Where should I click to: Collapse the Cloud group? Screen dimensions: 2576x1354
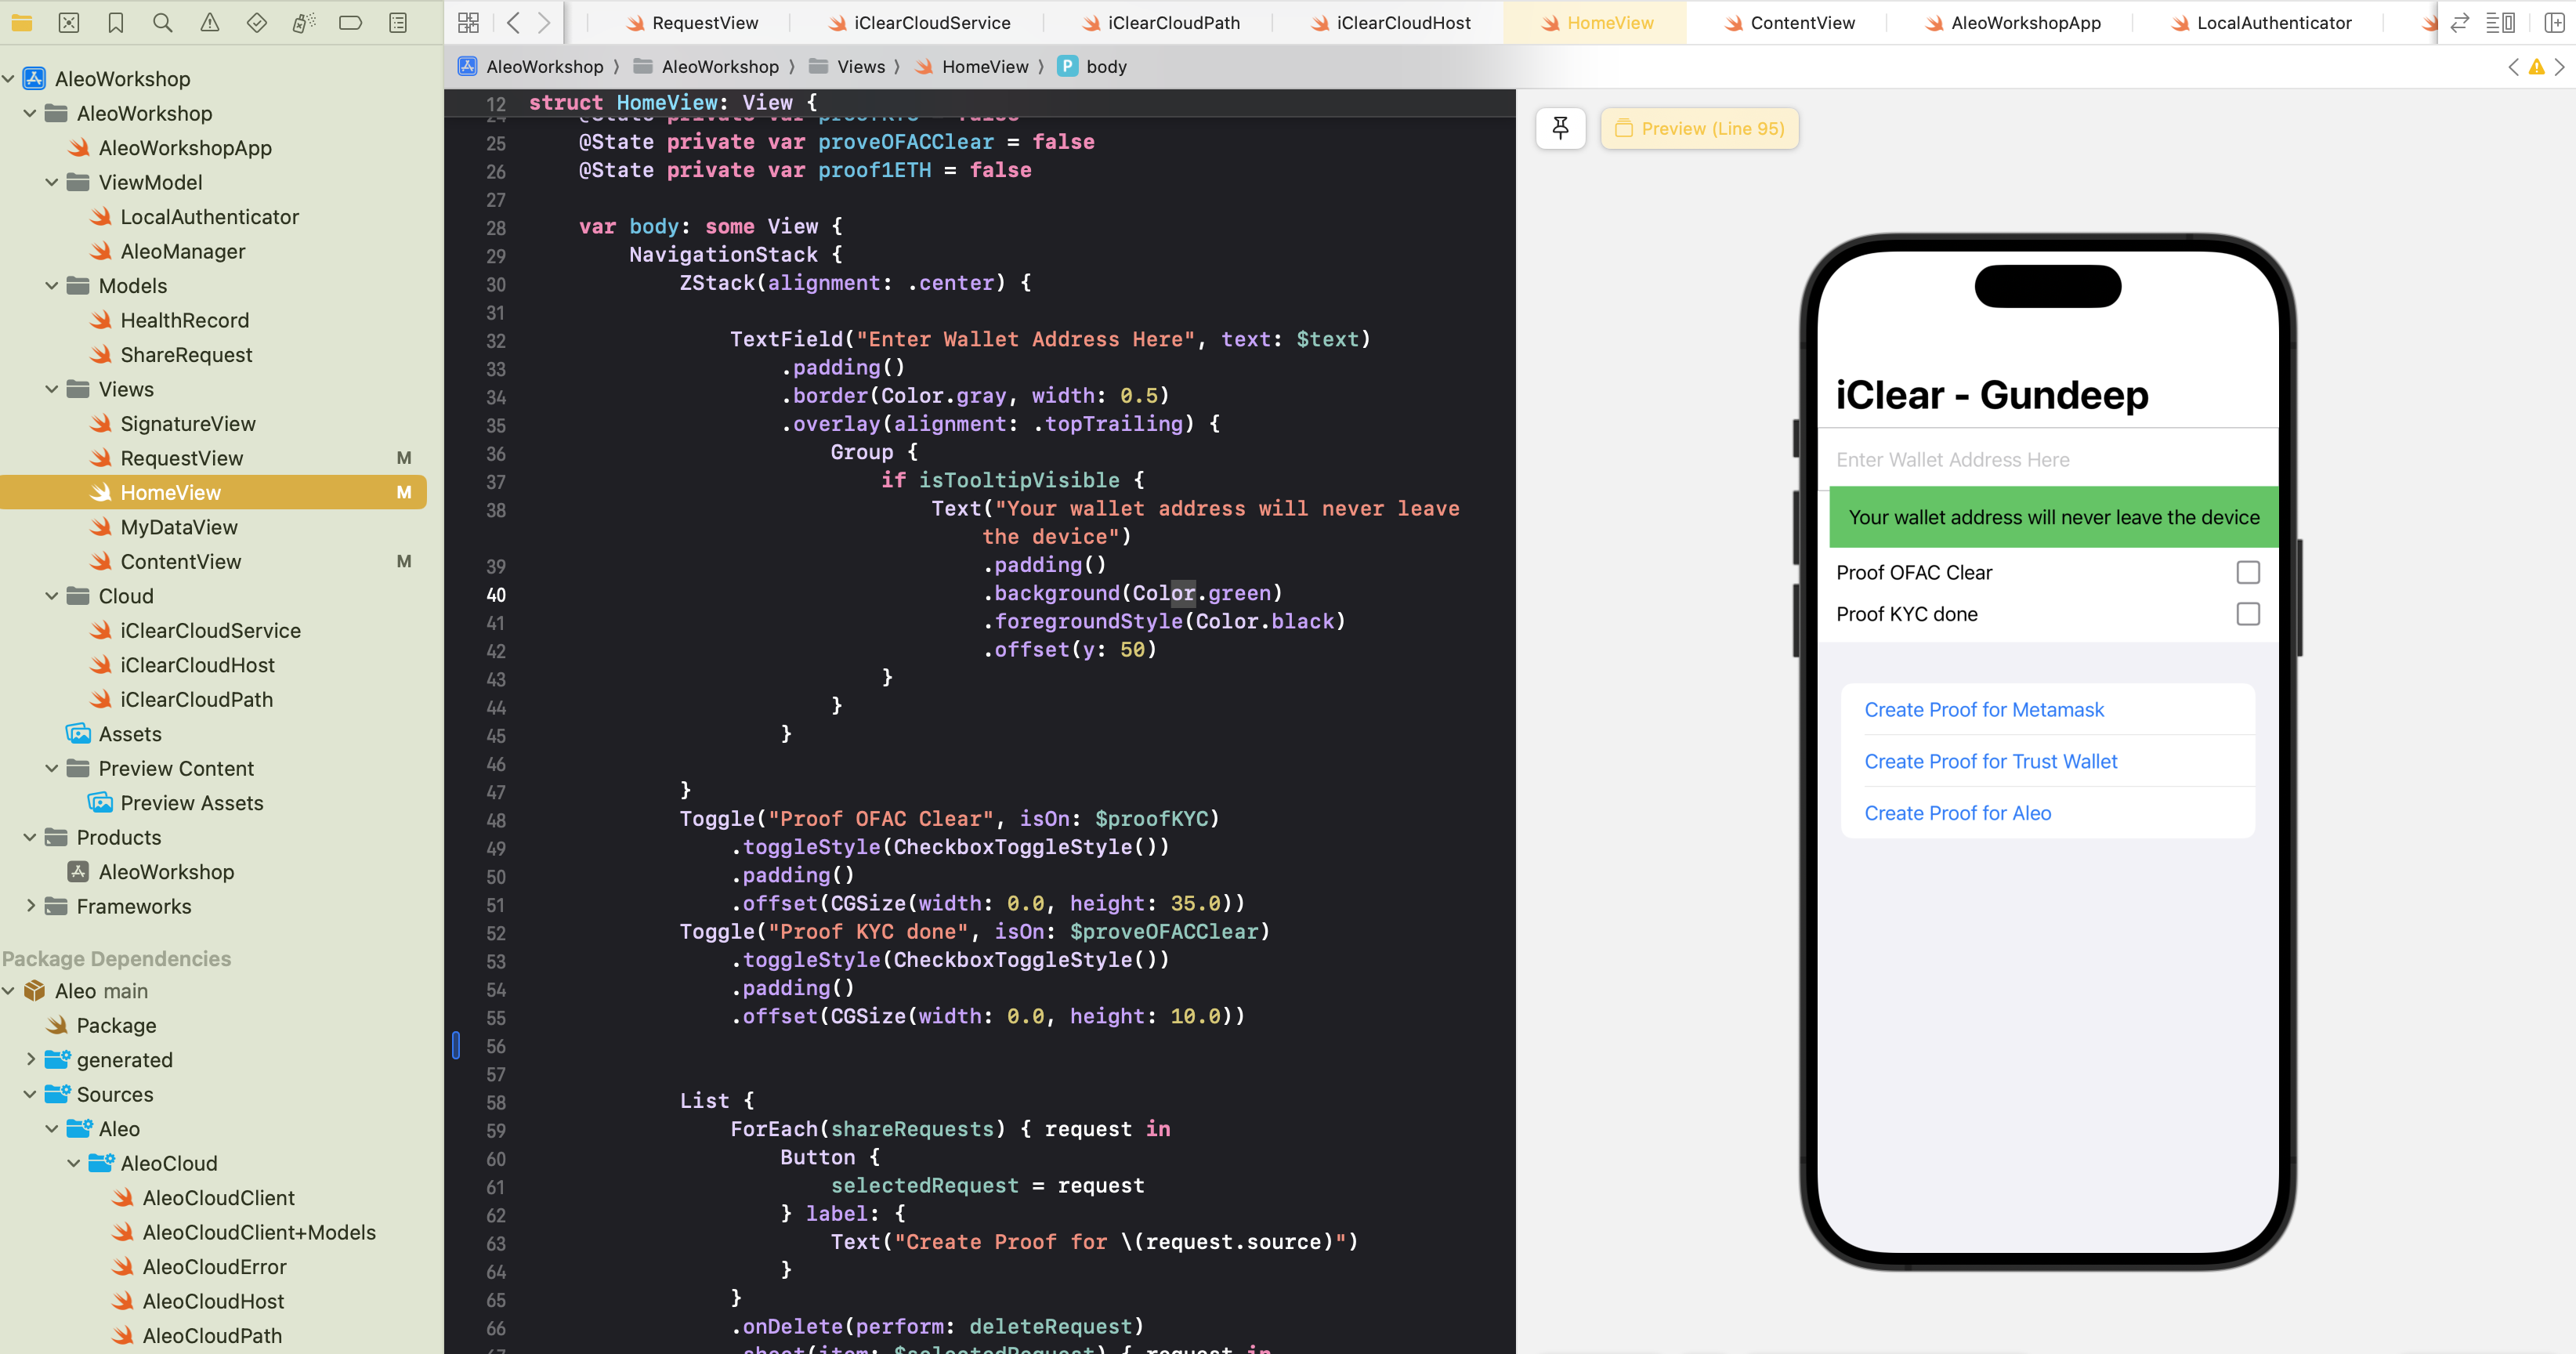click(x=52, y=596)
